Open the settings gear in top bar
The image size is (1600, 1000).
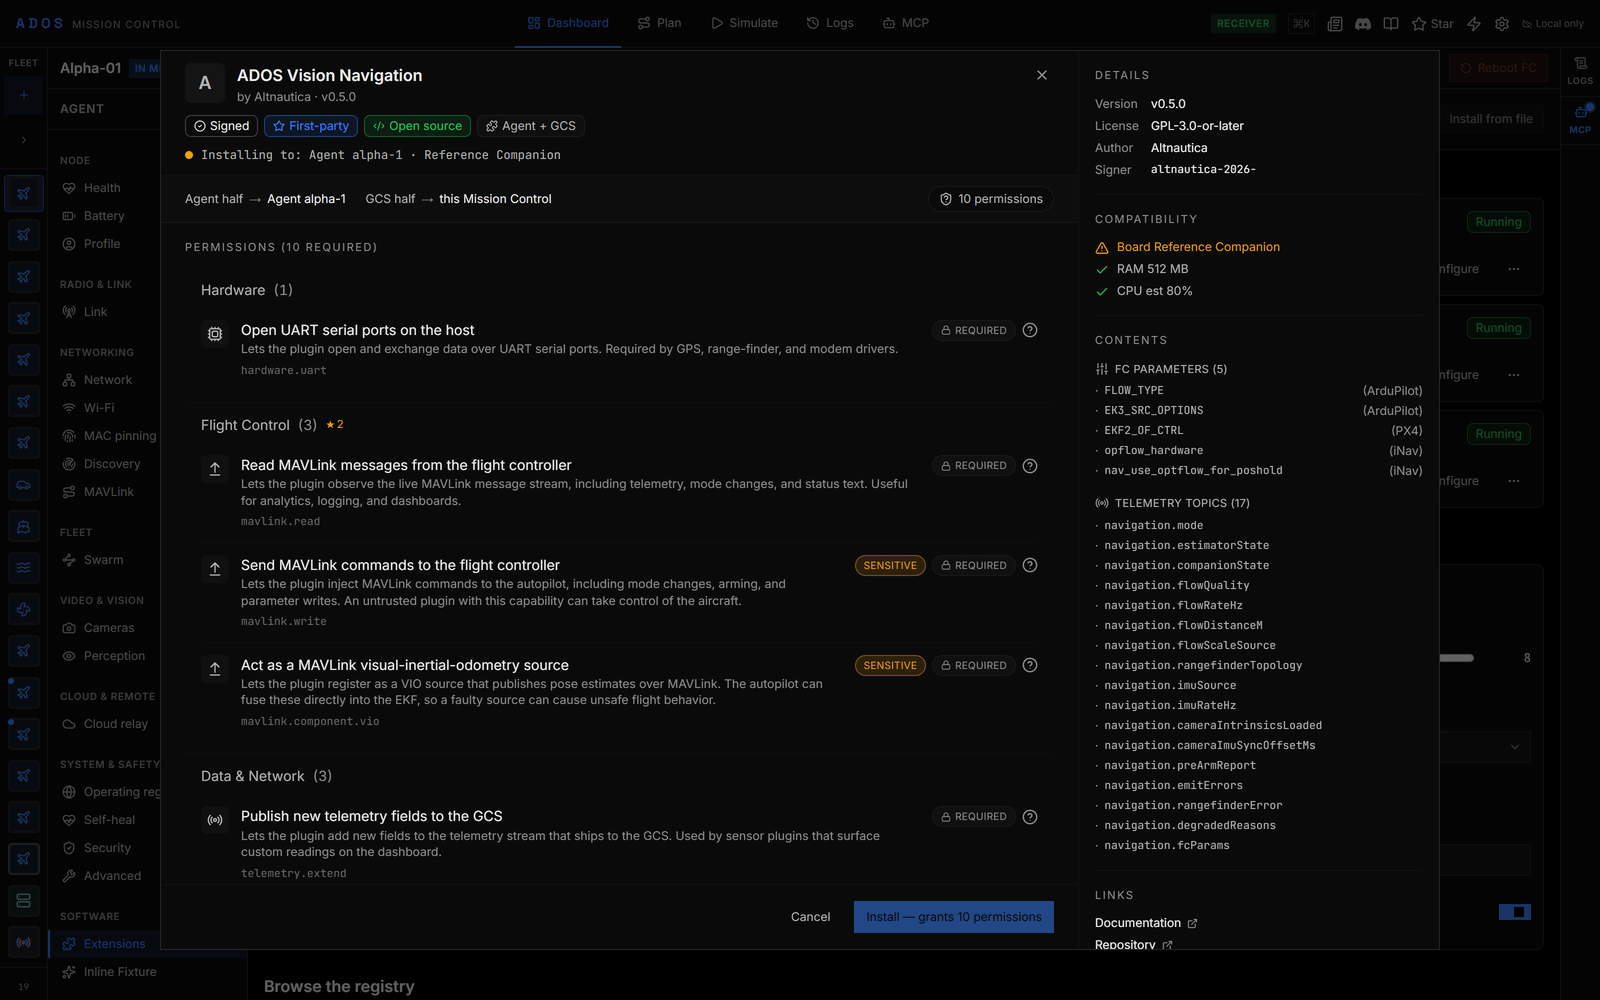tap(1502, 24)
